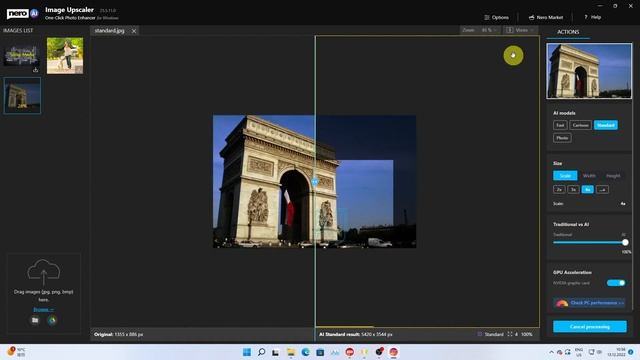This screenshot has height=360, width=640.
Task: Click the before/after split handle on the image
Action: (x=315, y=182)
